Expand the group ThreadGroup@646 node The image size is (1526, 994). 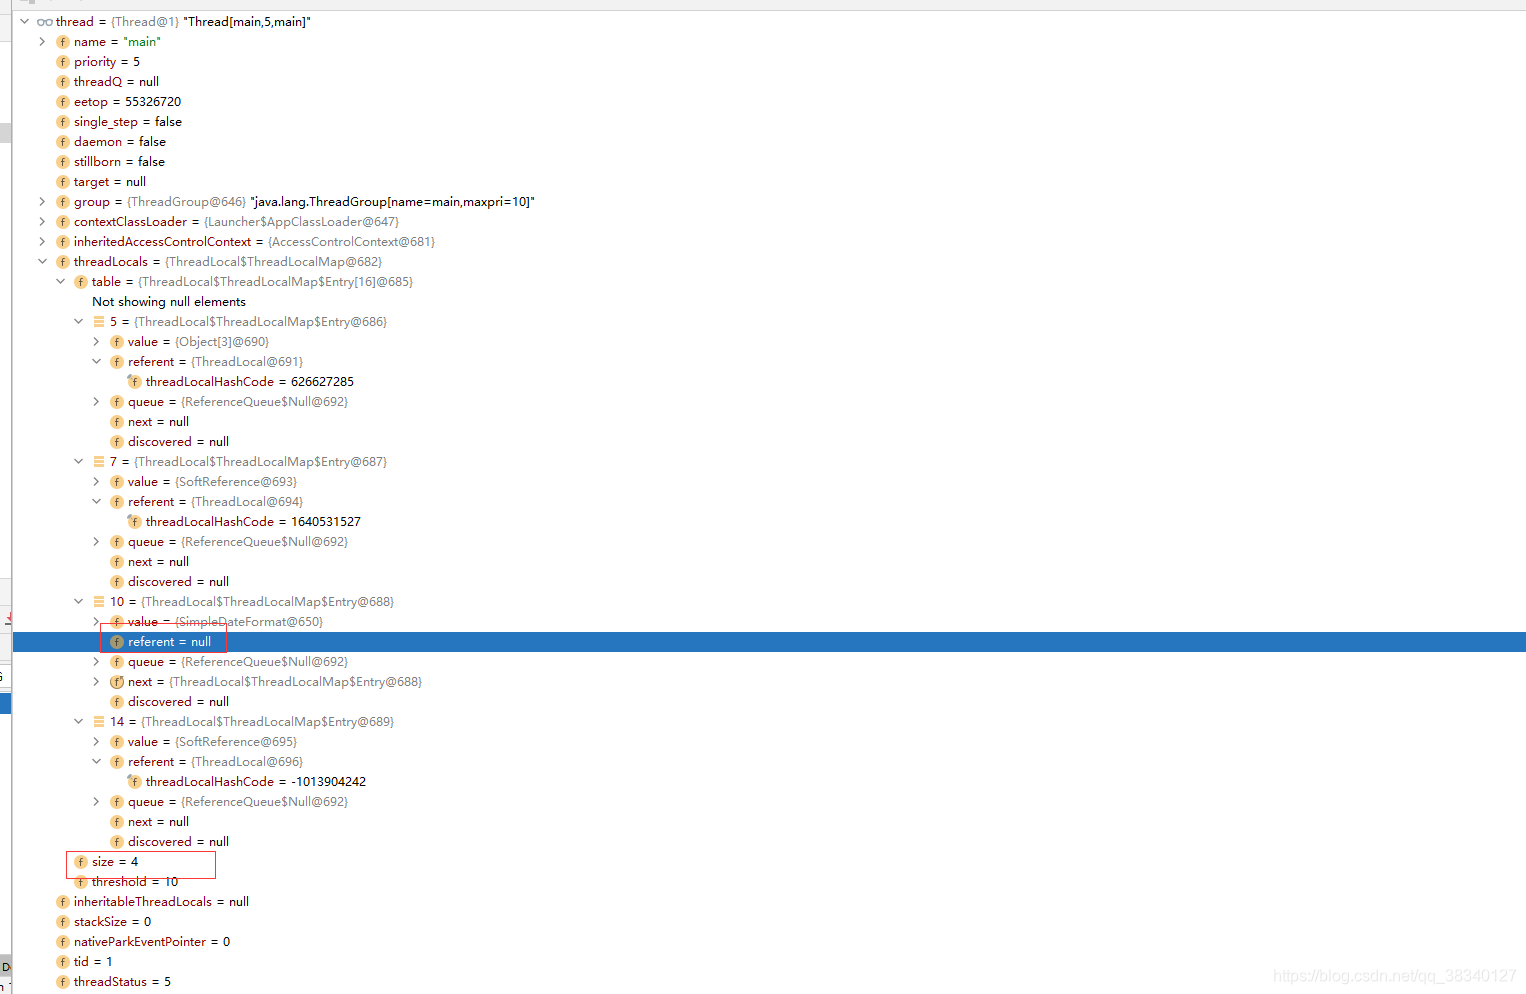(x=41, y=201)
